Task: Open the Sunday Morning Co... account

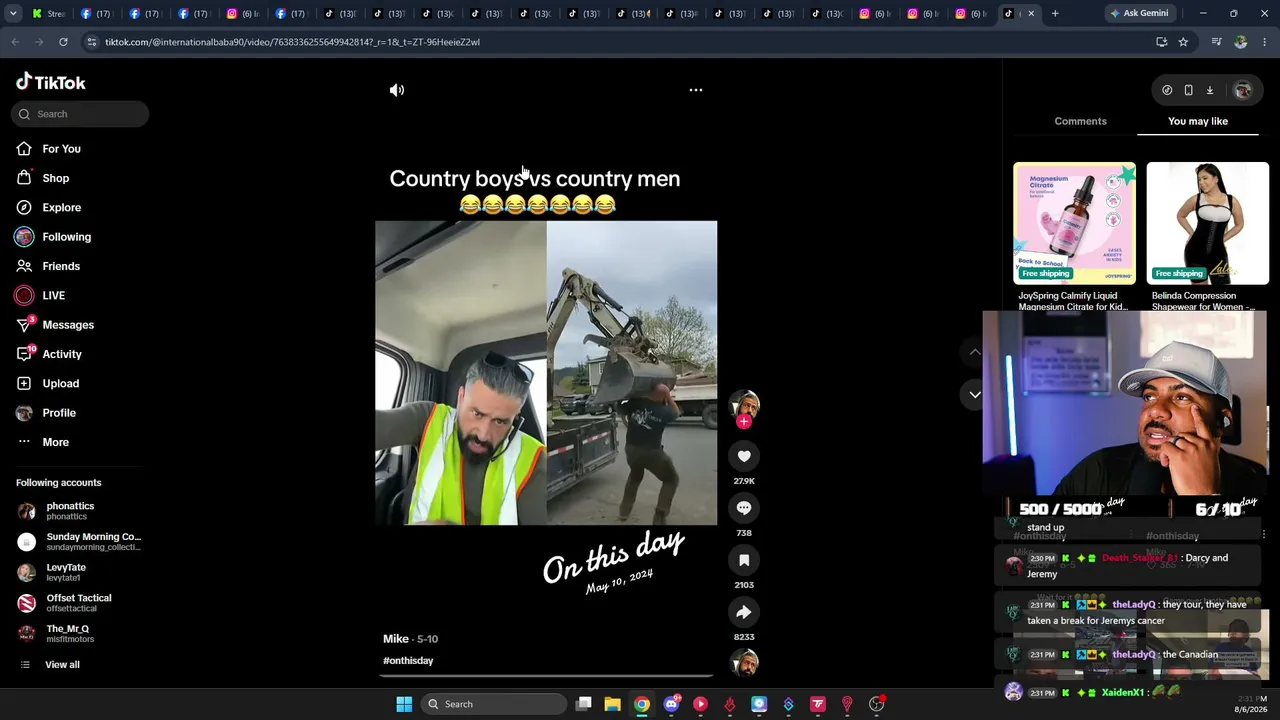Action: (x=78, y=542)
